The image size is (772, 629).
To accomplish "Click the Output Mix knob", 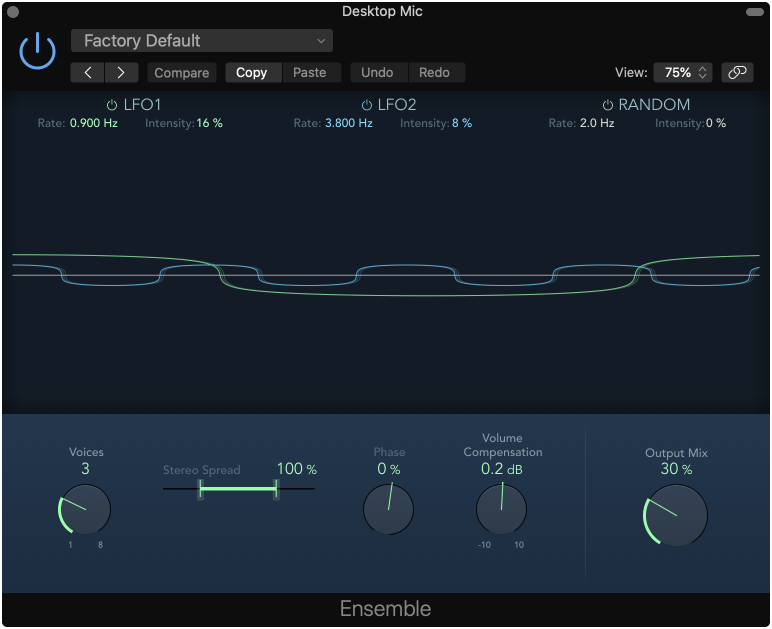I will click(x=676, y=516).
